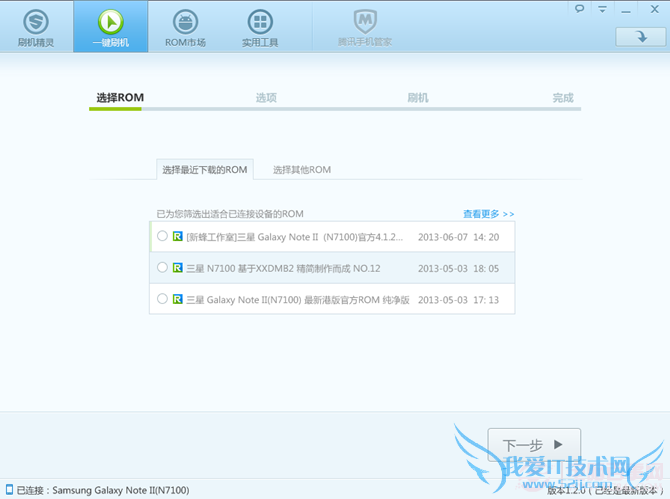Click the 三星 N7100 基于XXDMB2 ROM name
670x499 pixels.
click(x=283, y=268)
